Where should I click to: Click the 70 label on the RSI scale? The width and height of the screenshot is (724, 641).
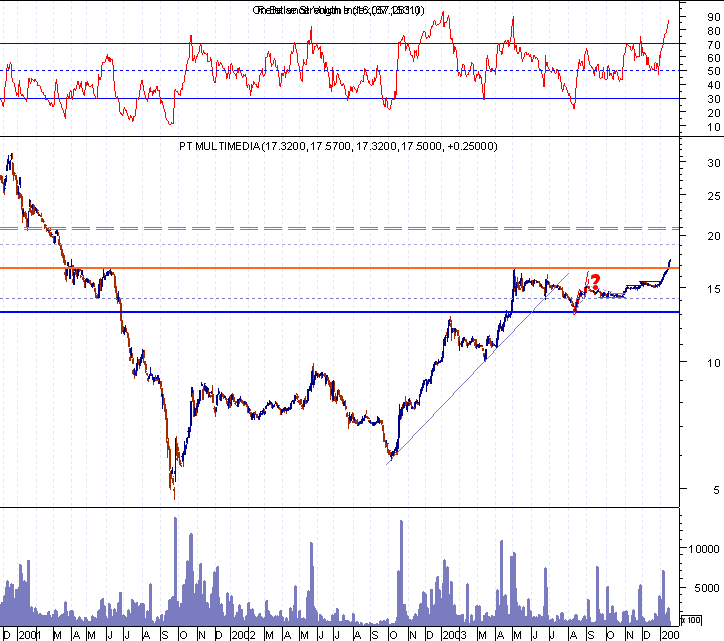(x=713, y=45)
